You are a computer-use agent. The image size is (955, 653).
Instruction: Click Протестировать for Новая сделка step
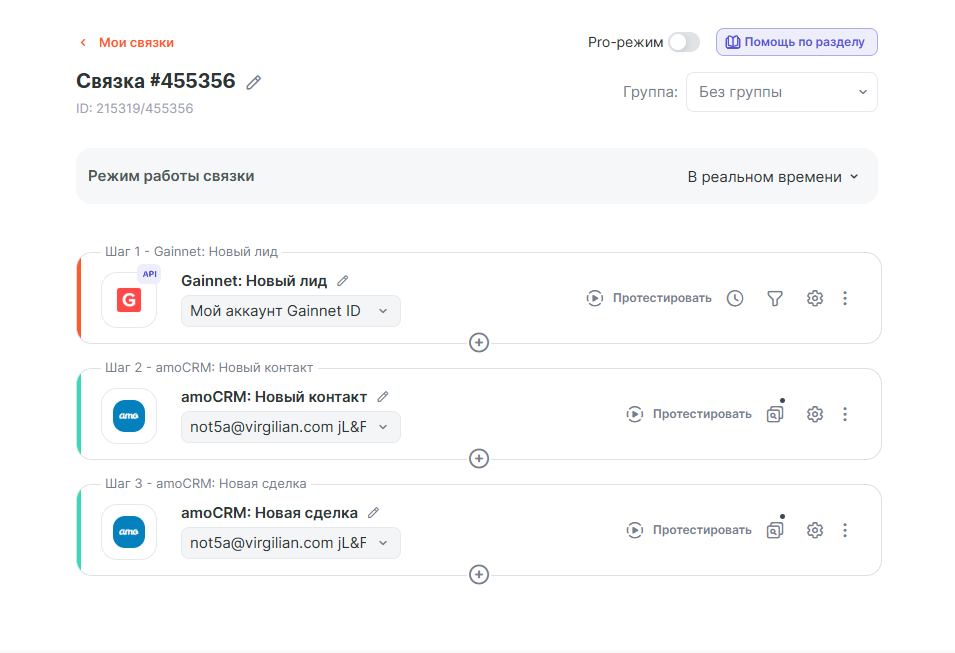pos(690,530)
